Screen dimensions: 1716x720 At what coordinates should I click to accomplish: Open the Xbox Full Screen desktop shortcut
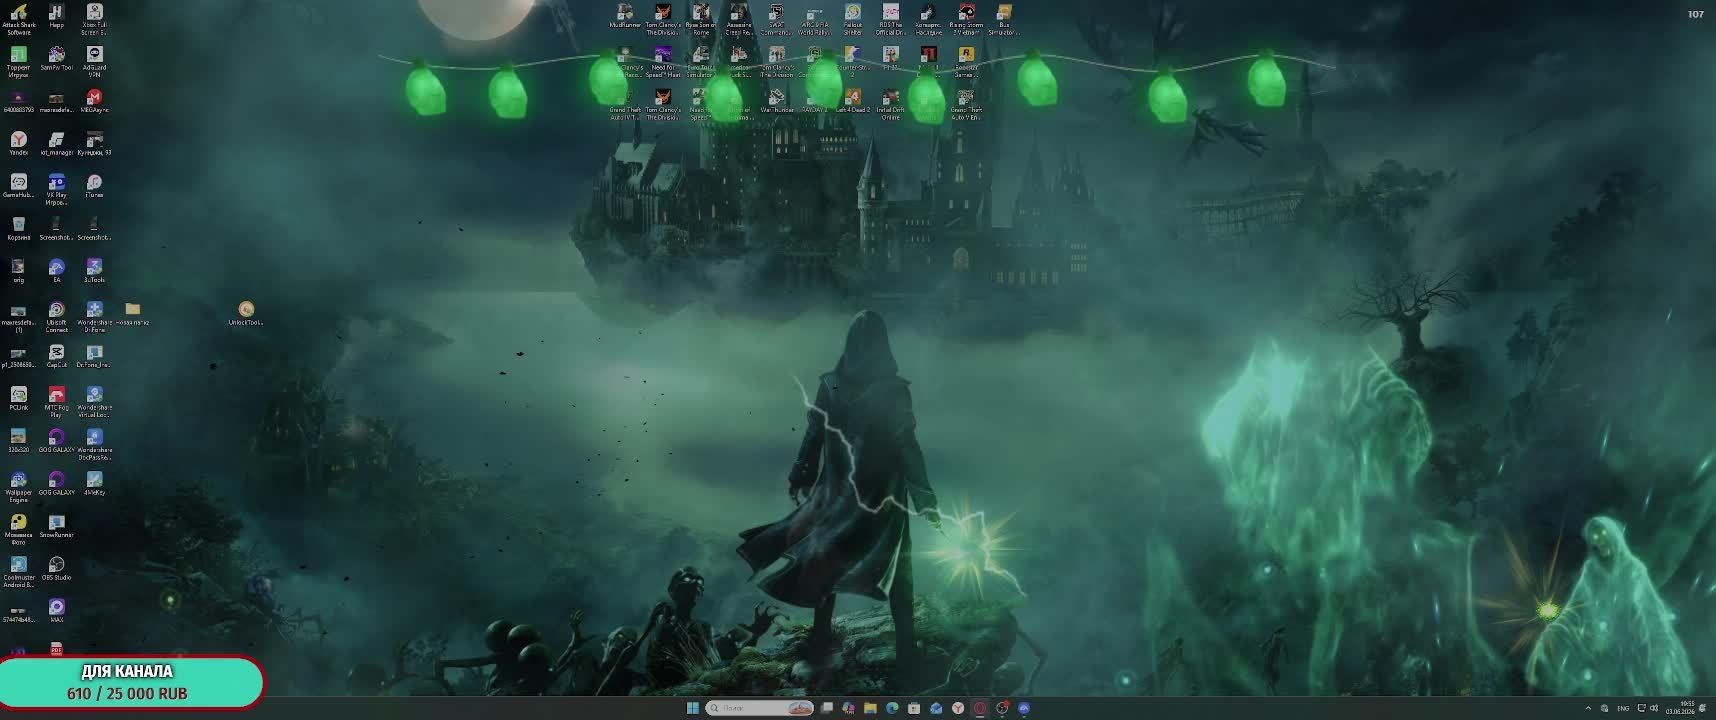94,20
